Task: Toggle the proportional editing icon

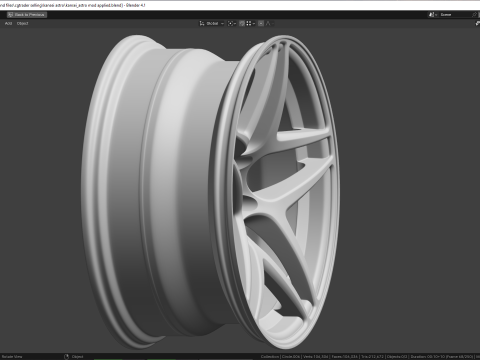Action: (261, 23)
